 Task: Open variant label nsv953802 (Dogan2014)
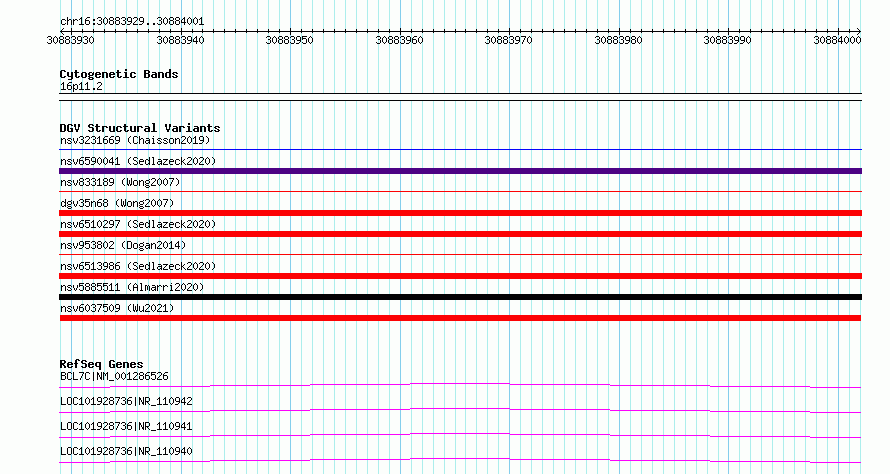123,245
